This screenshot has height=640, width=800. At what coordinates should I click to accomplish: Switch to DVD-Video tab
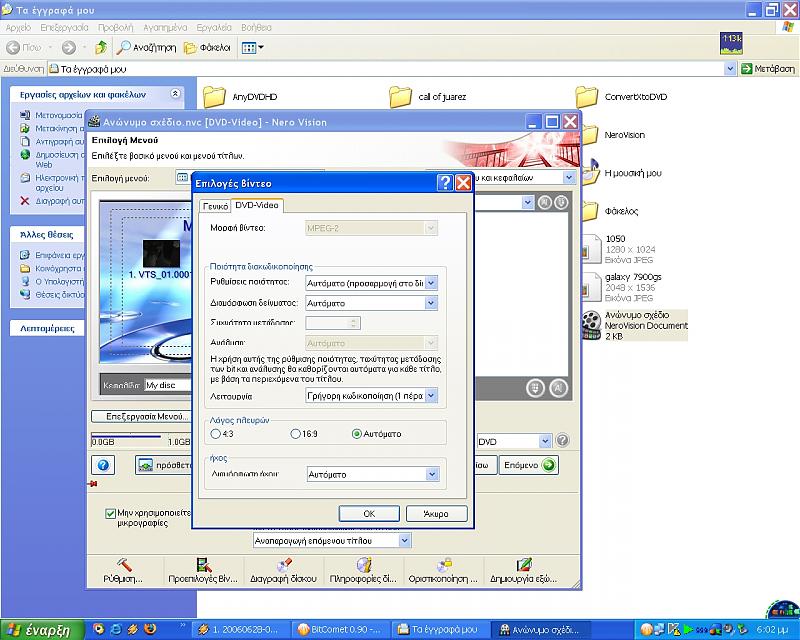tap(257, 205)
